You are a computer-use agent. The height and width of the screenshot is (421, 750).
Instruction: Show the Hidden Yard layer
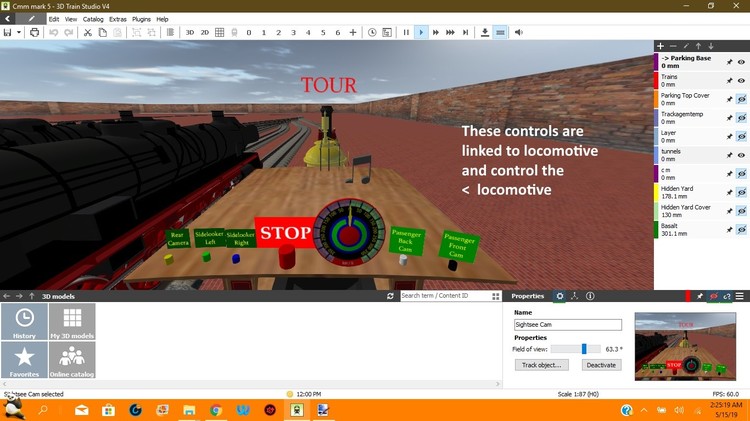741,192
